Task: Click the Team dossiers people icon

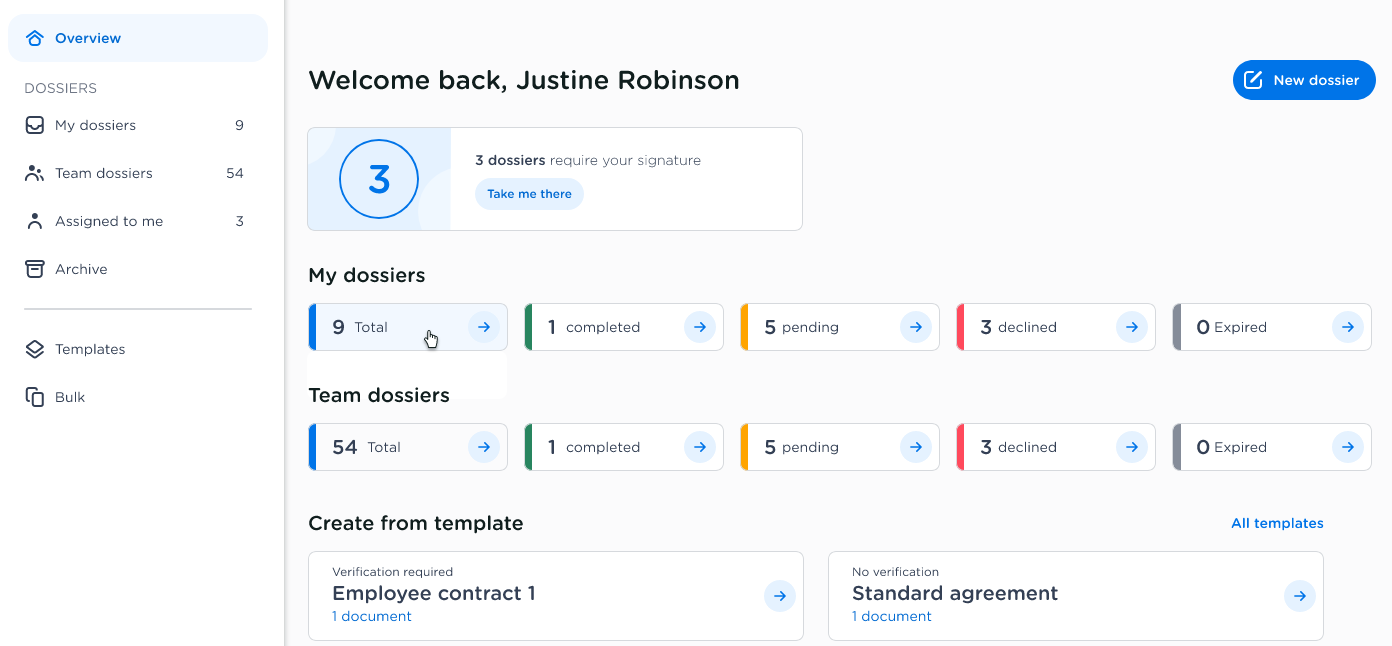Action: (x=35, y=173)
